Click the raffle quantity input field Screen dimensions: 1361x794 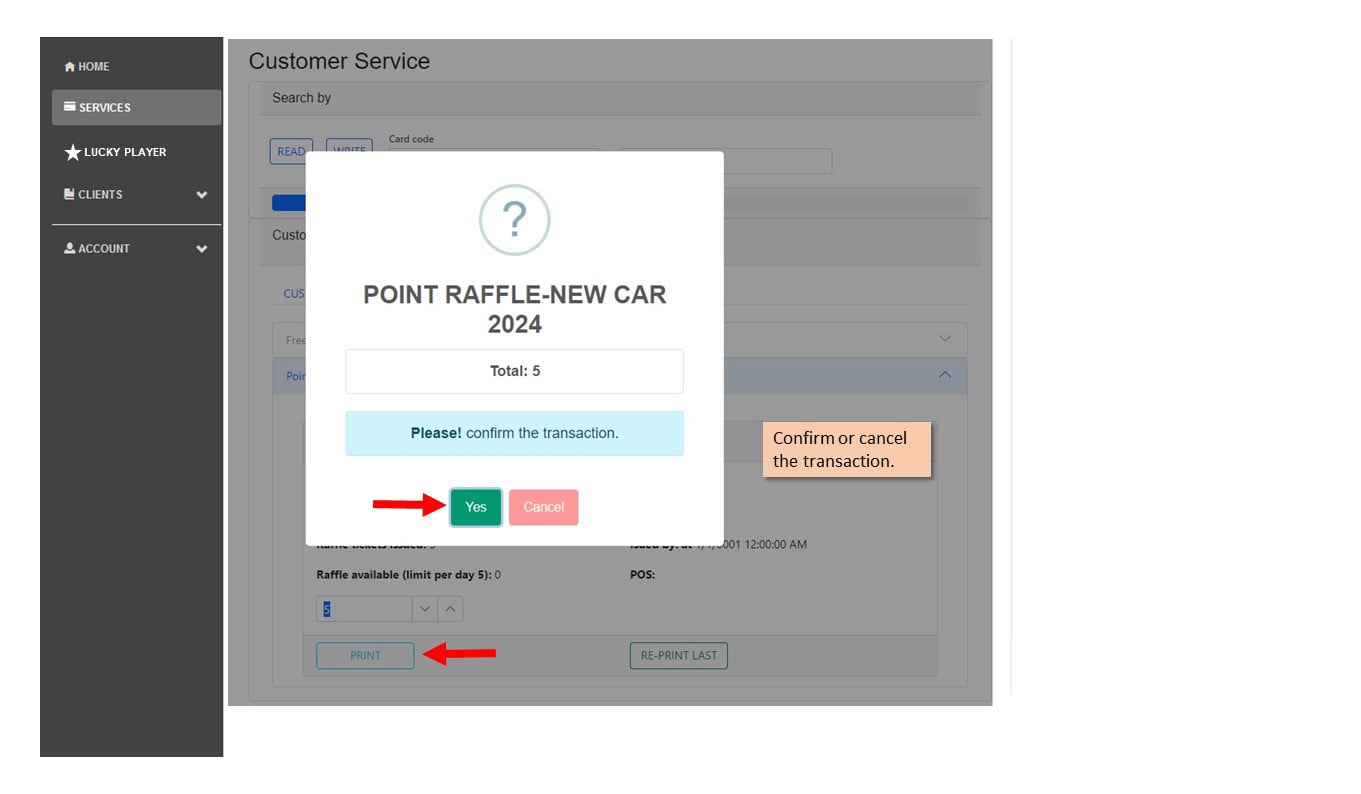[365, 609]
